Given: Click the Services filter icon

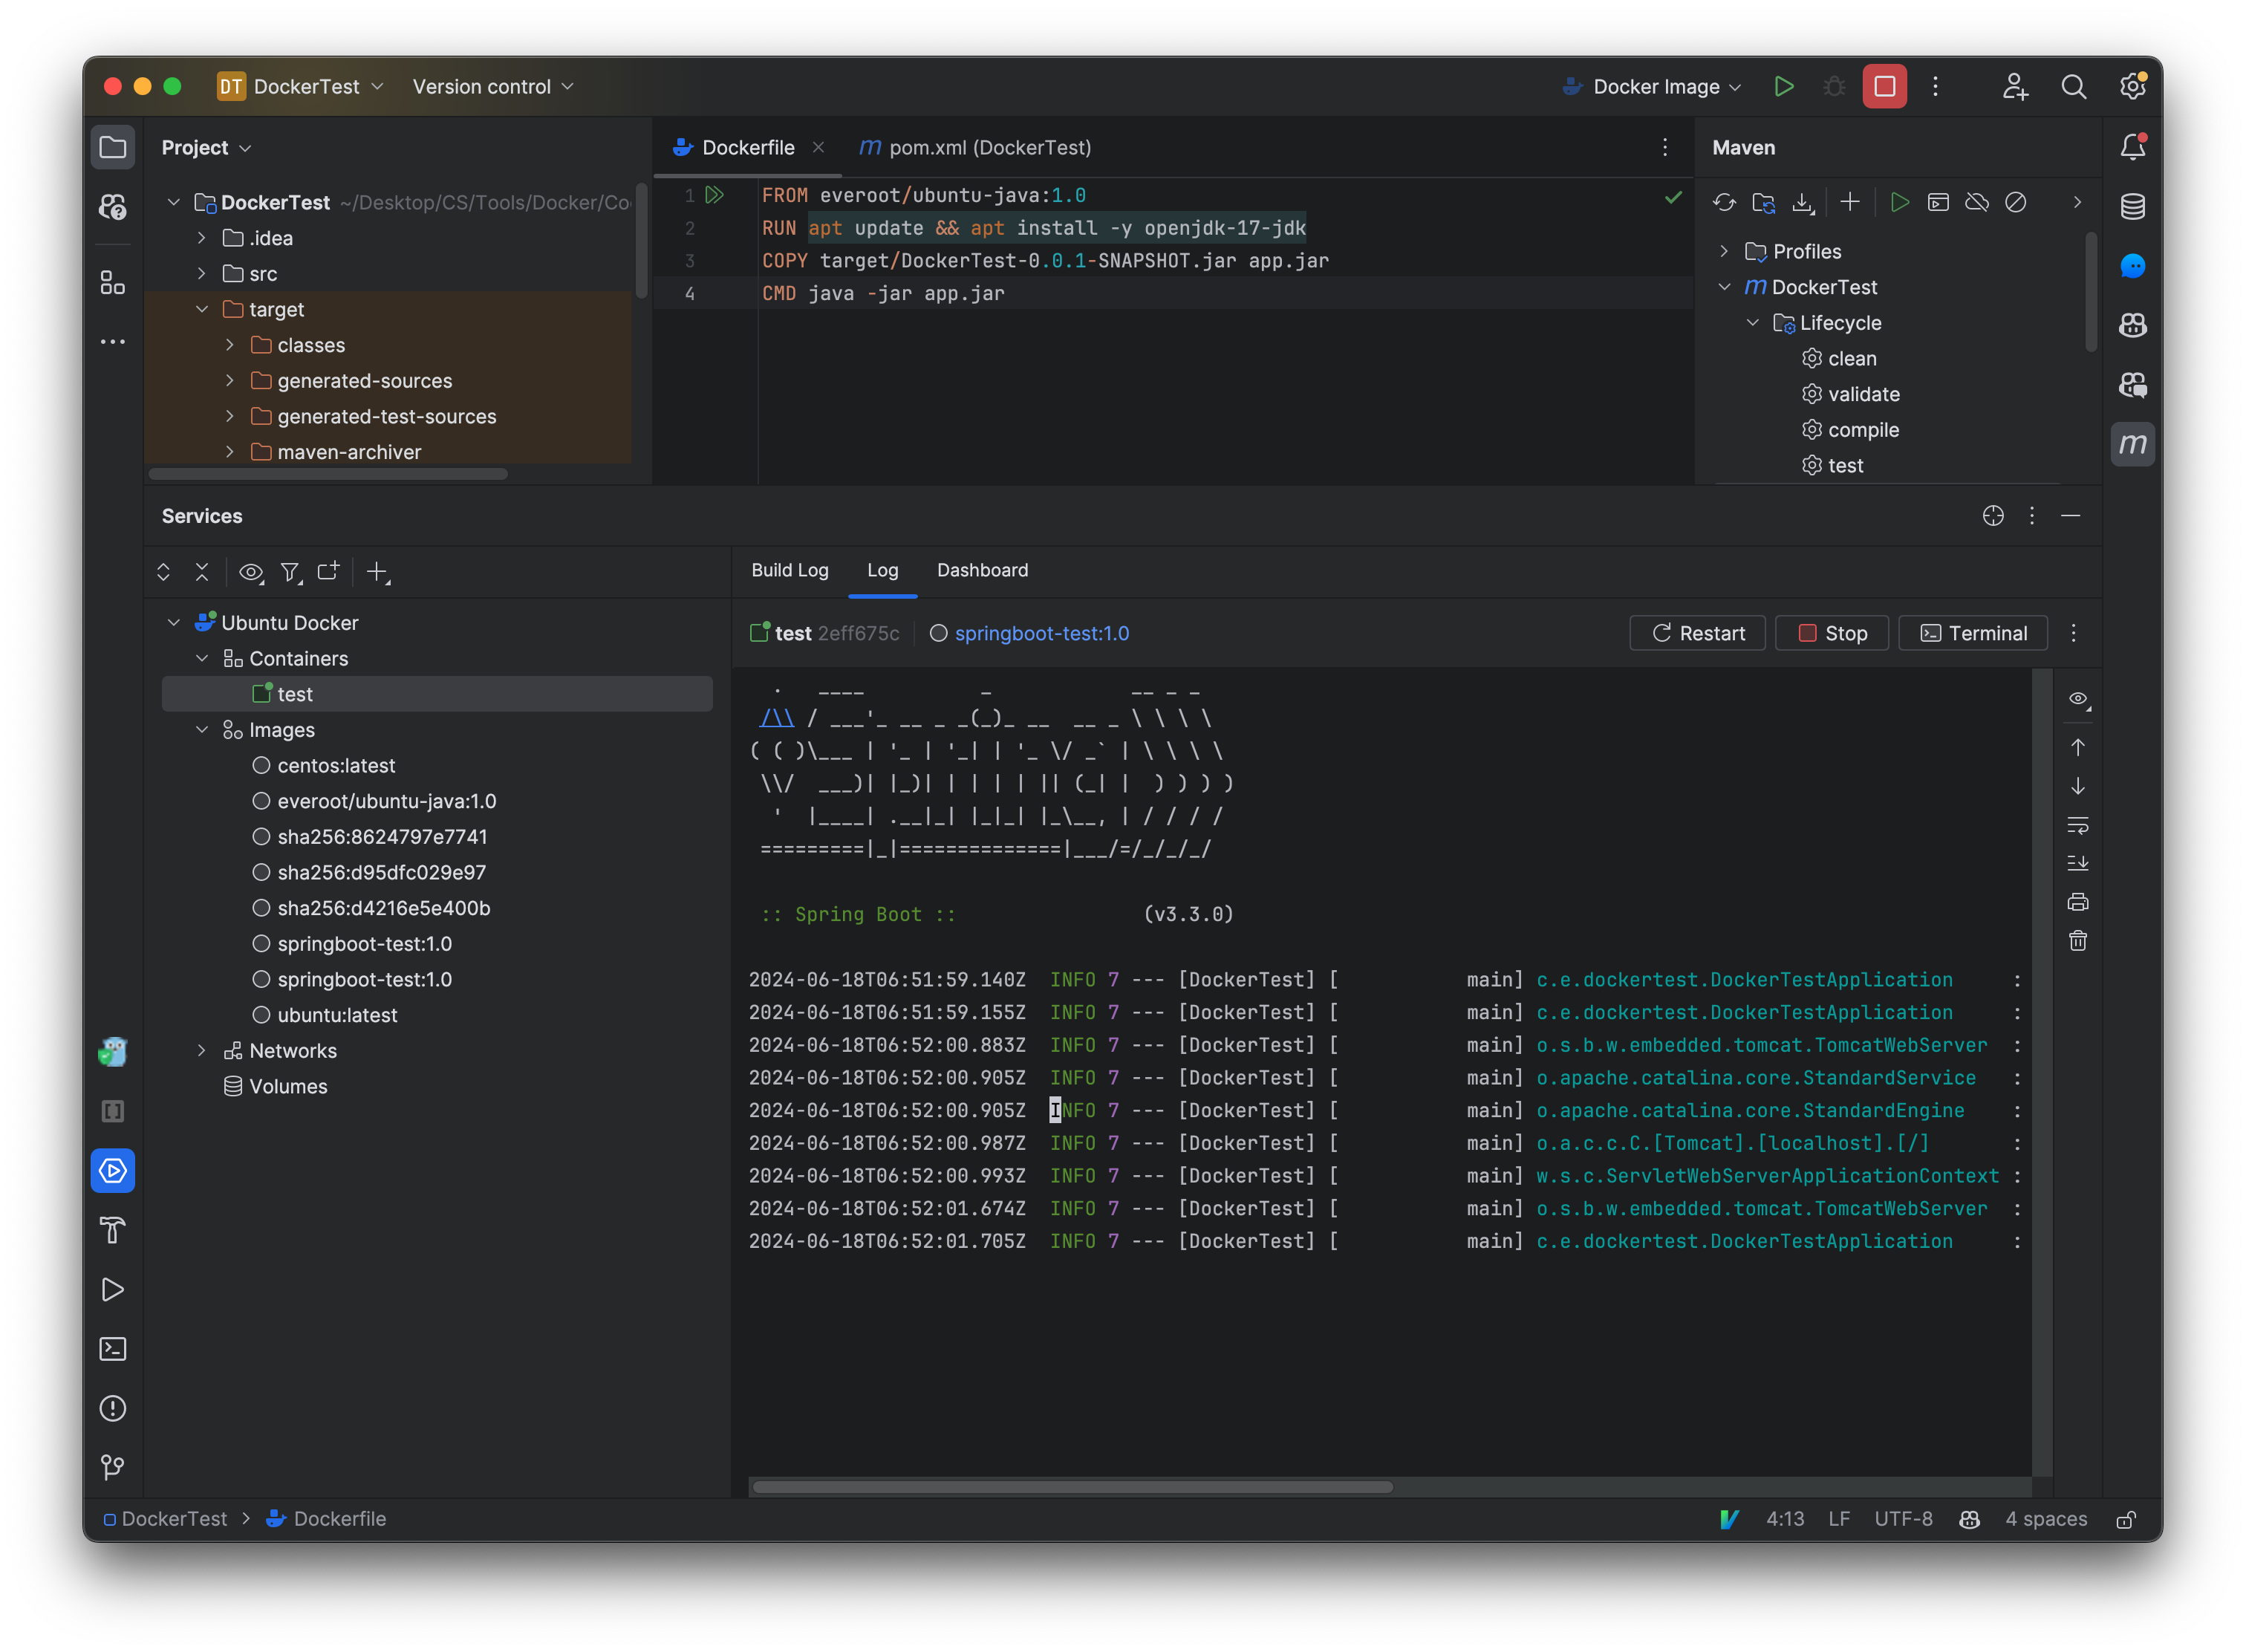Looking at the screenshot, I should coord(290,572).
